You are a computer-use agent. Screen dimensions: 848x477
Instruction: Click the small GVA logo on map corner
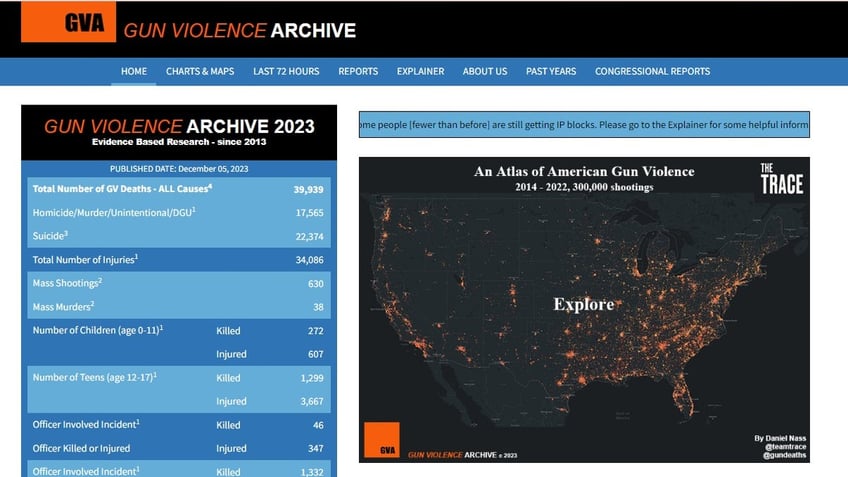point(382,440)
